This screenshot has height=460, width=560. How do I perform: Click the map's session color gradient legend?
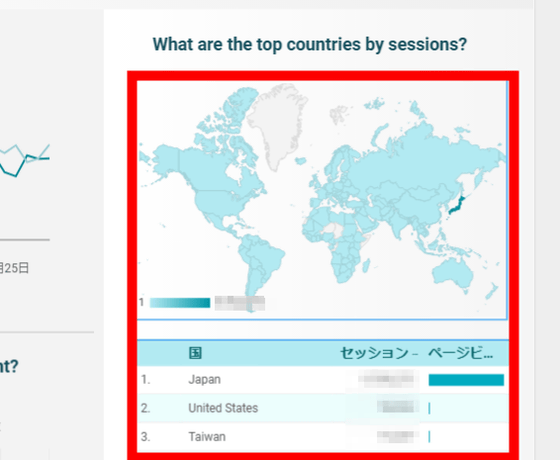coord(180,302)
